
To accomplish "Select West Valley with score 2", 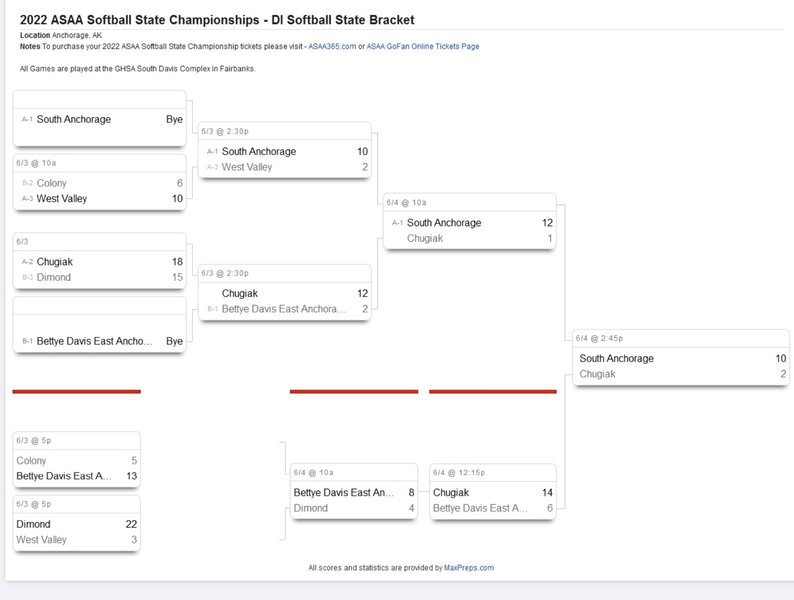I will 247,168.
